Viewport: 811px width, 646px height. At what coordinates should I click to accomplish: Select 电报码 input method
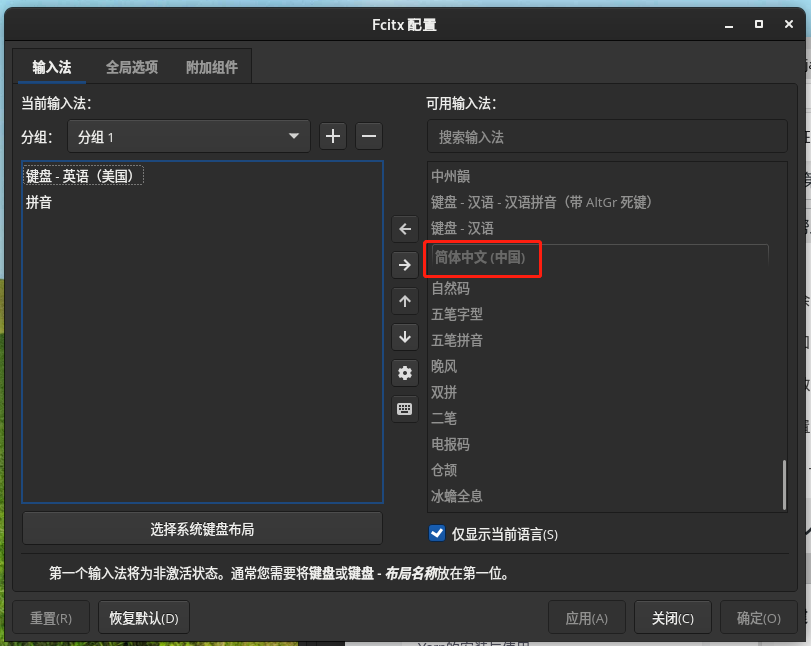pos(605,444)
